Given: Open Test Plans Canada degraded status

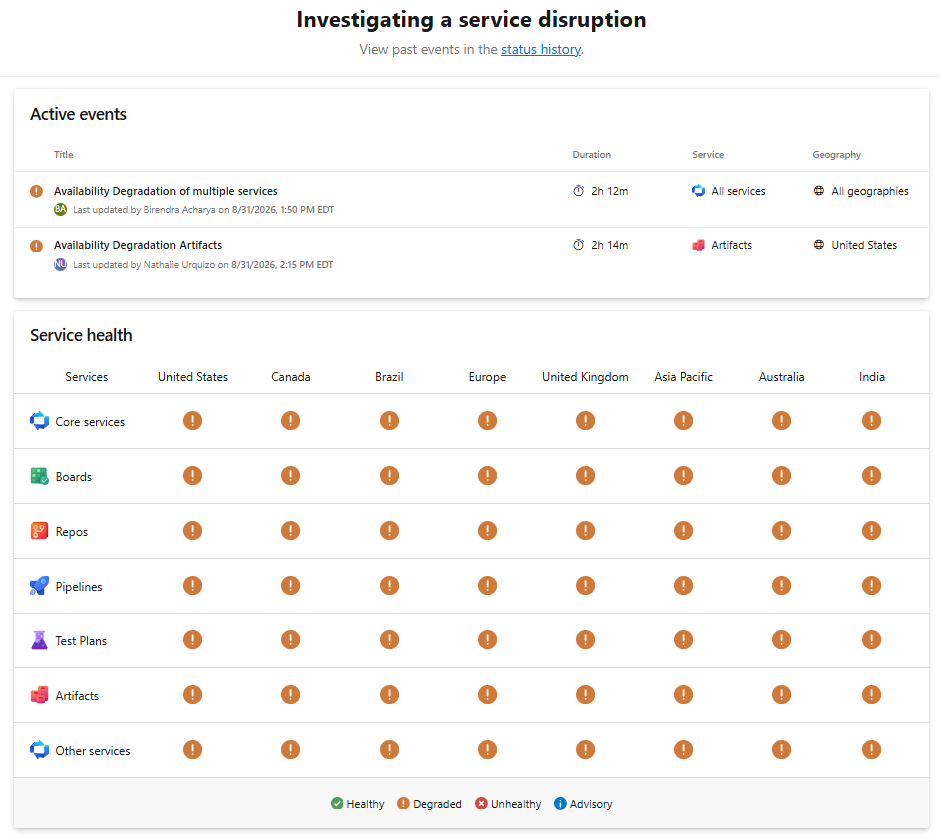Looking at the screenshot, I should [290, 639].
